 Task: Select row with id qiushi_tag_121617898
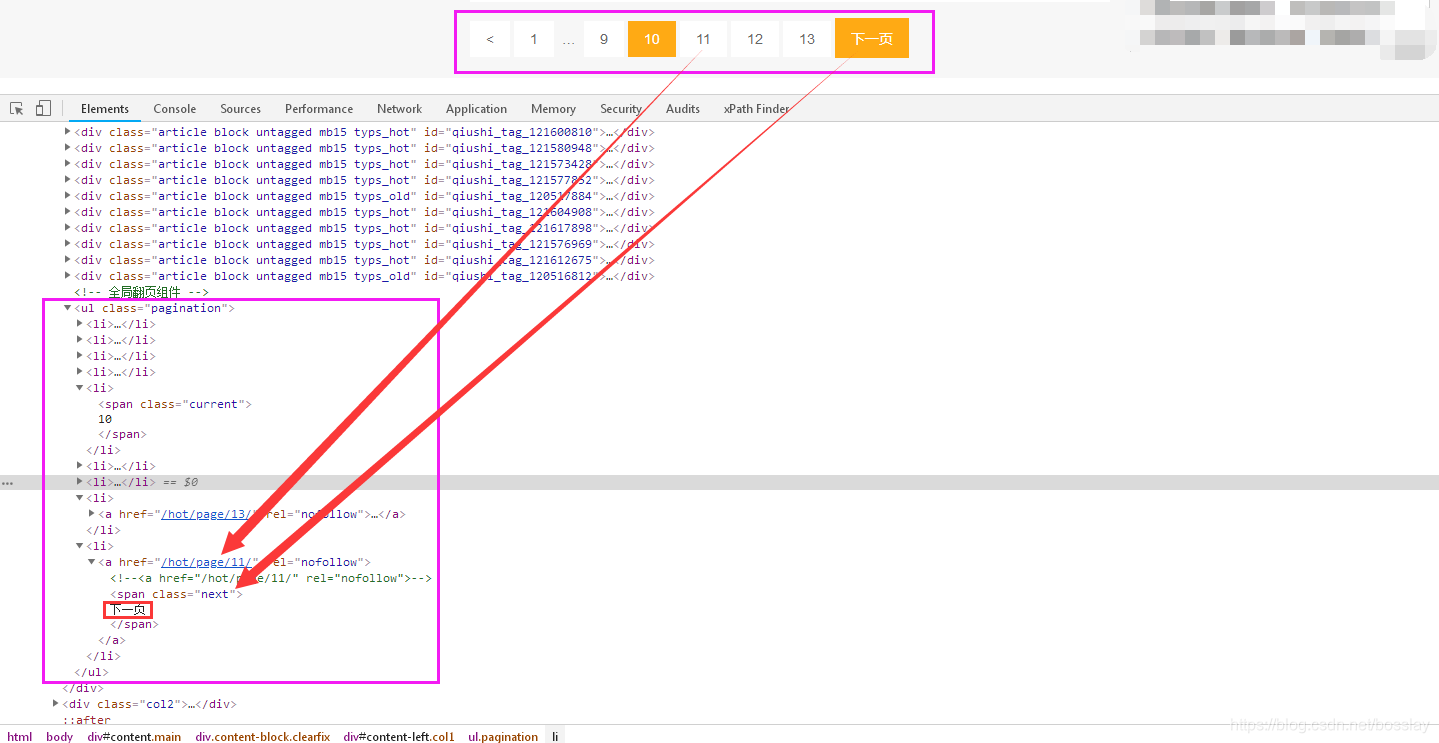coord(364,228)
